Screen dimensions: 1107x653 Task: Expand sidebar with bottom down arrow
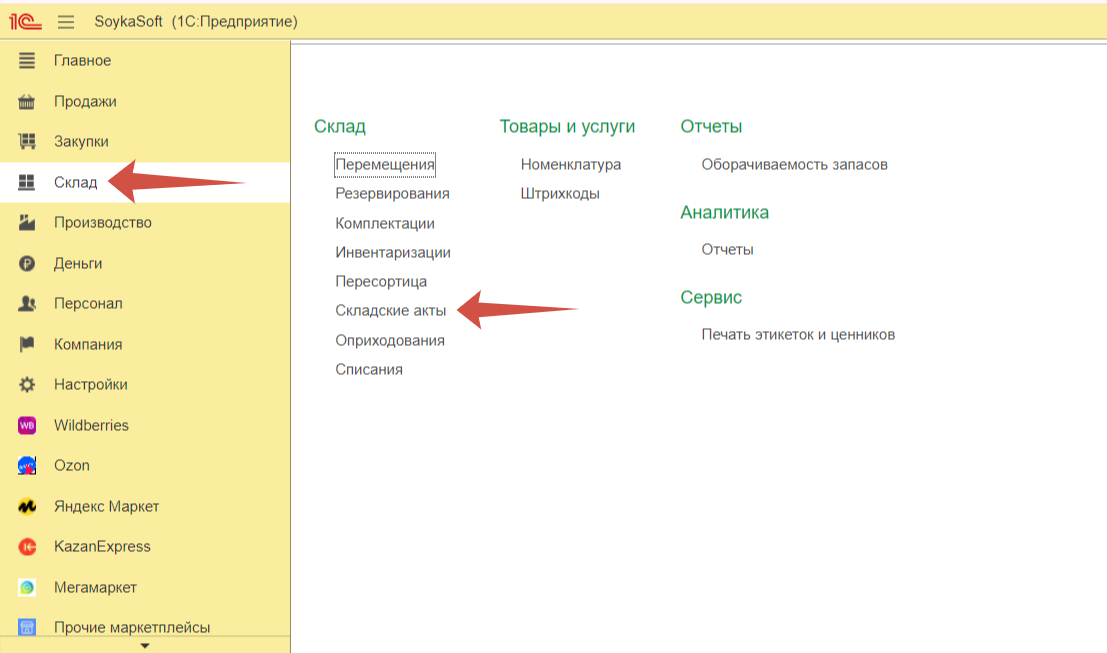pos(145,645)
